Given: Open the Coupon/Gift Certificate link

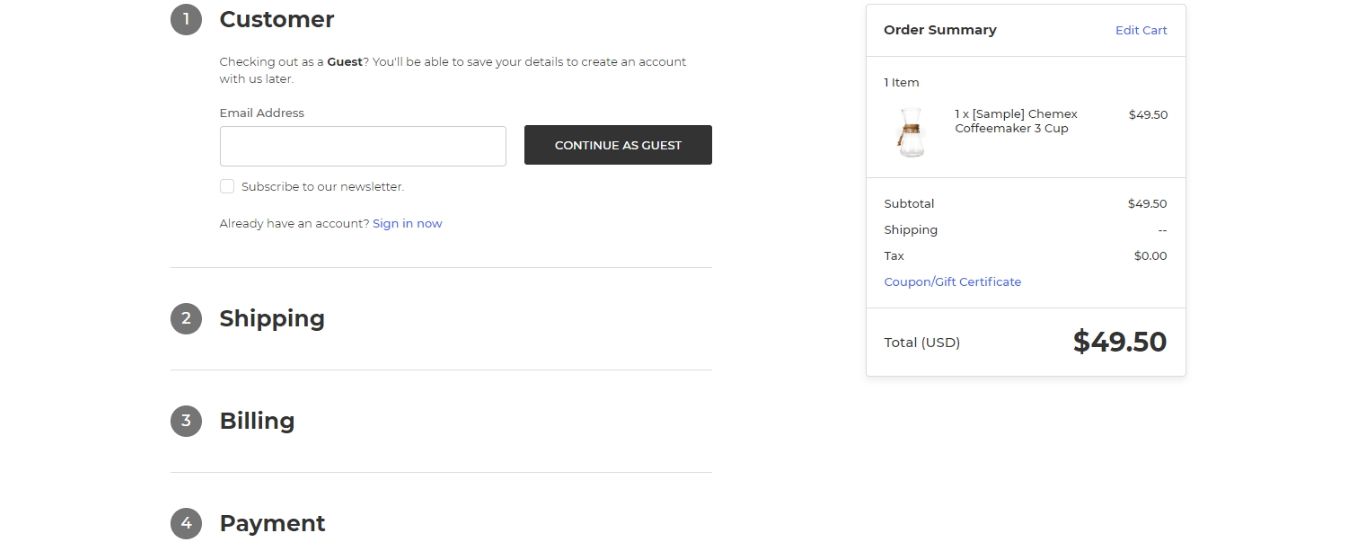Looking at the screenshot, I should tap(952, 282).
